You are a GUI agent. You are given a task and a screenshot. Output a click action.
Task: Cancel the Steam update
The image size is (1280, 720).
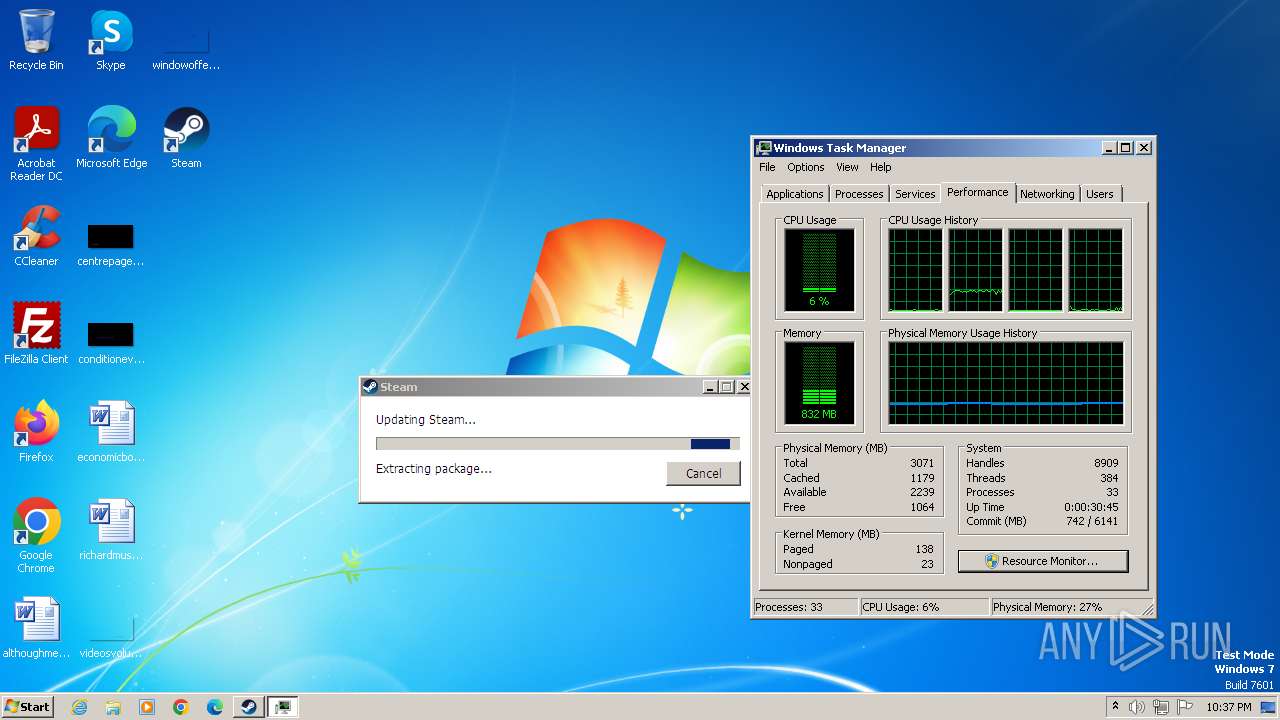point(703,473)
